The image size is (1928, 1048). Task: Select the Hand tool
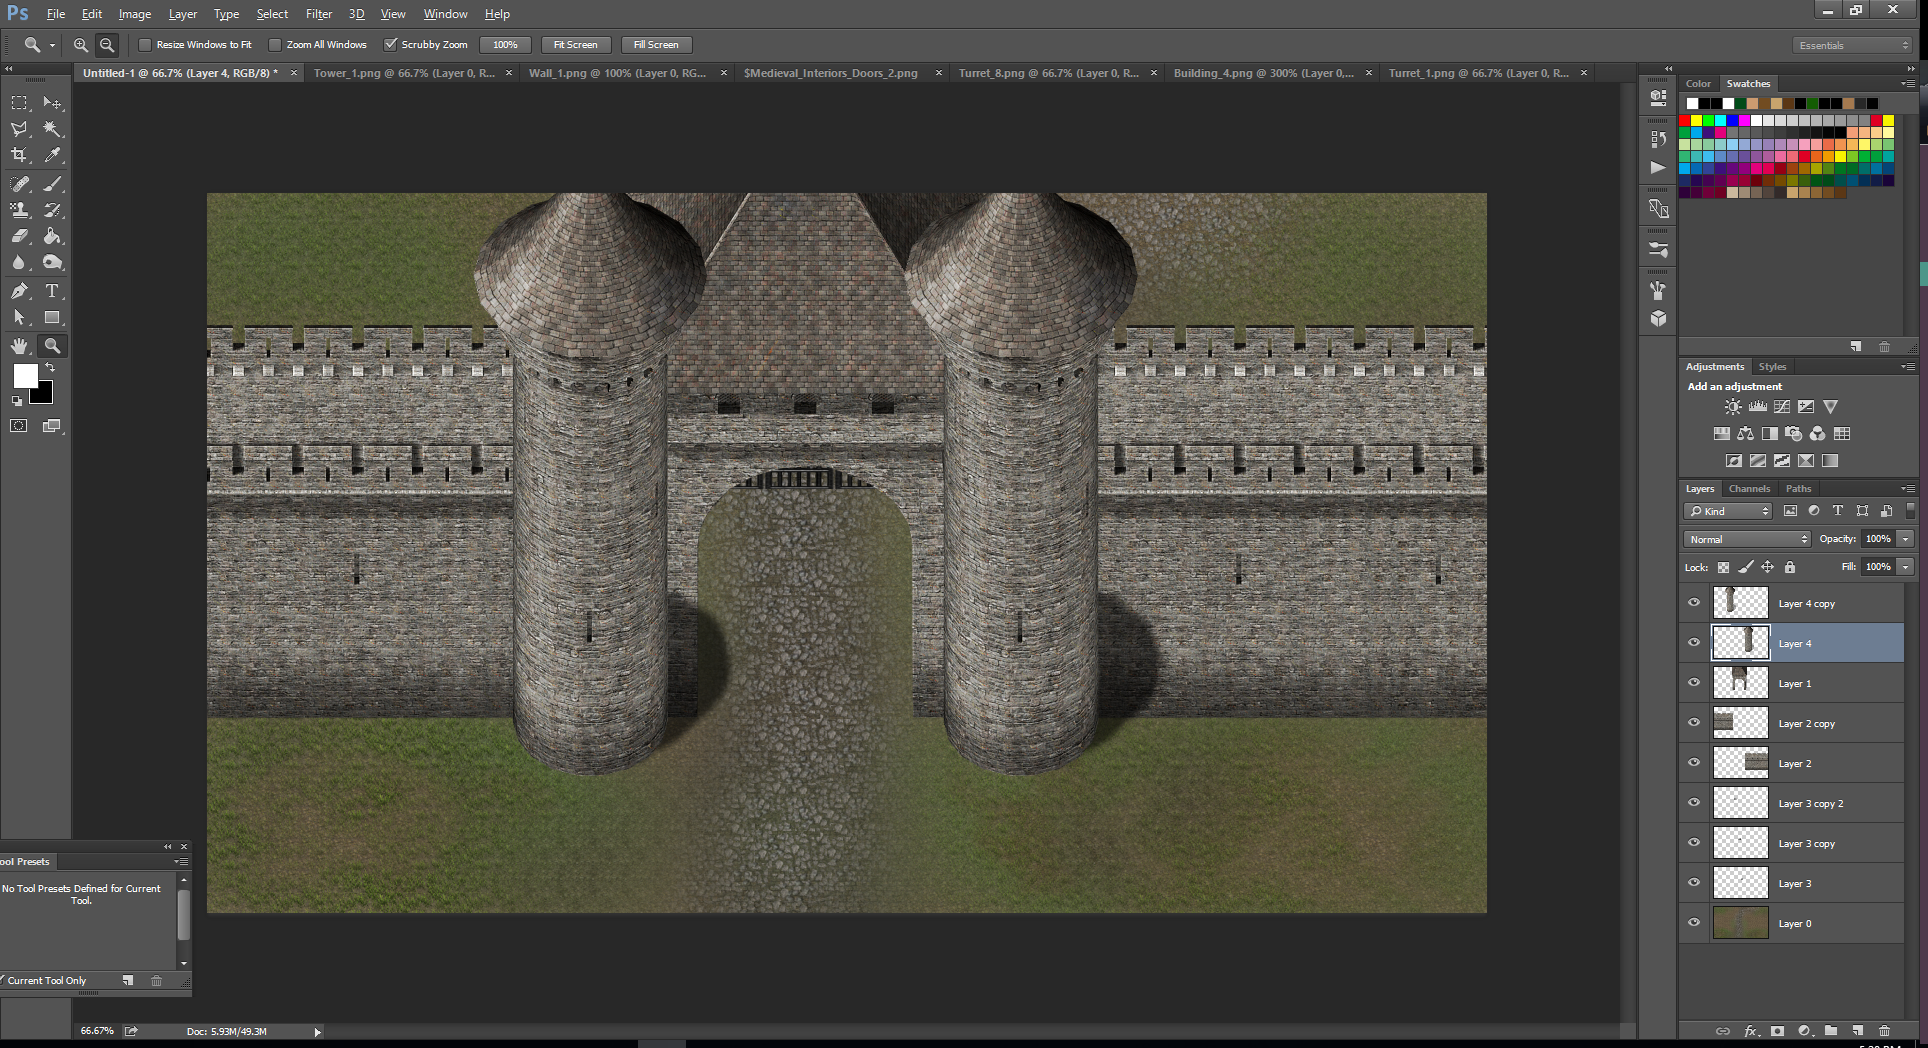pos(19,346)
